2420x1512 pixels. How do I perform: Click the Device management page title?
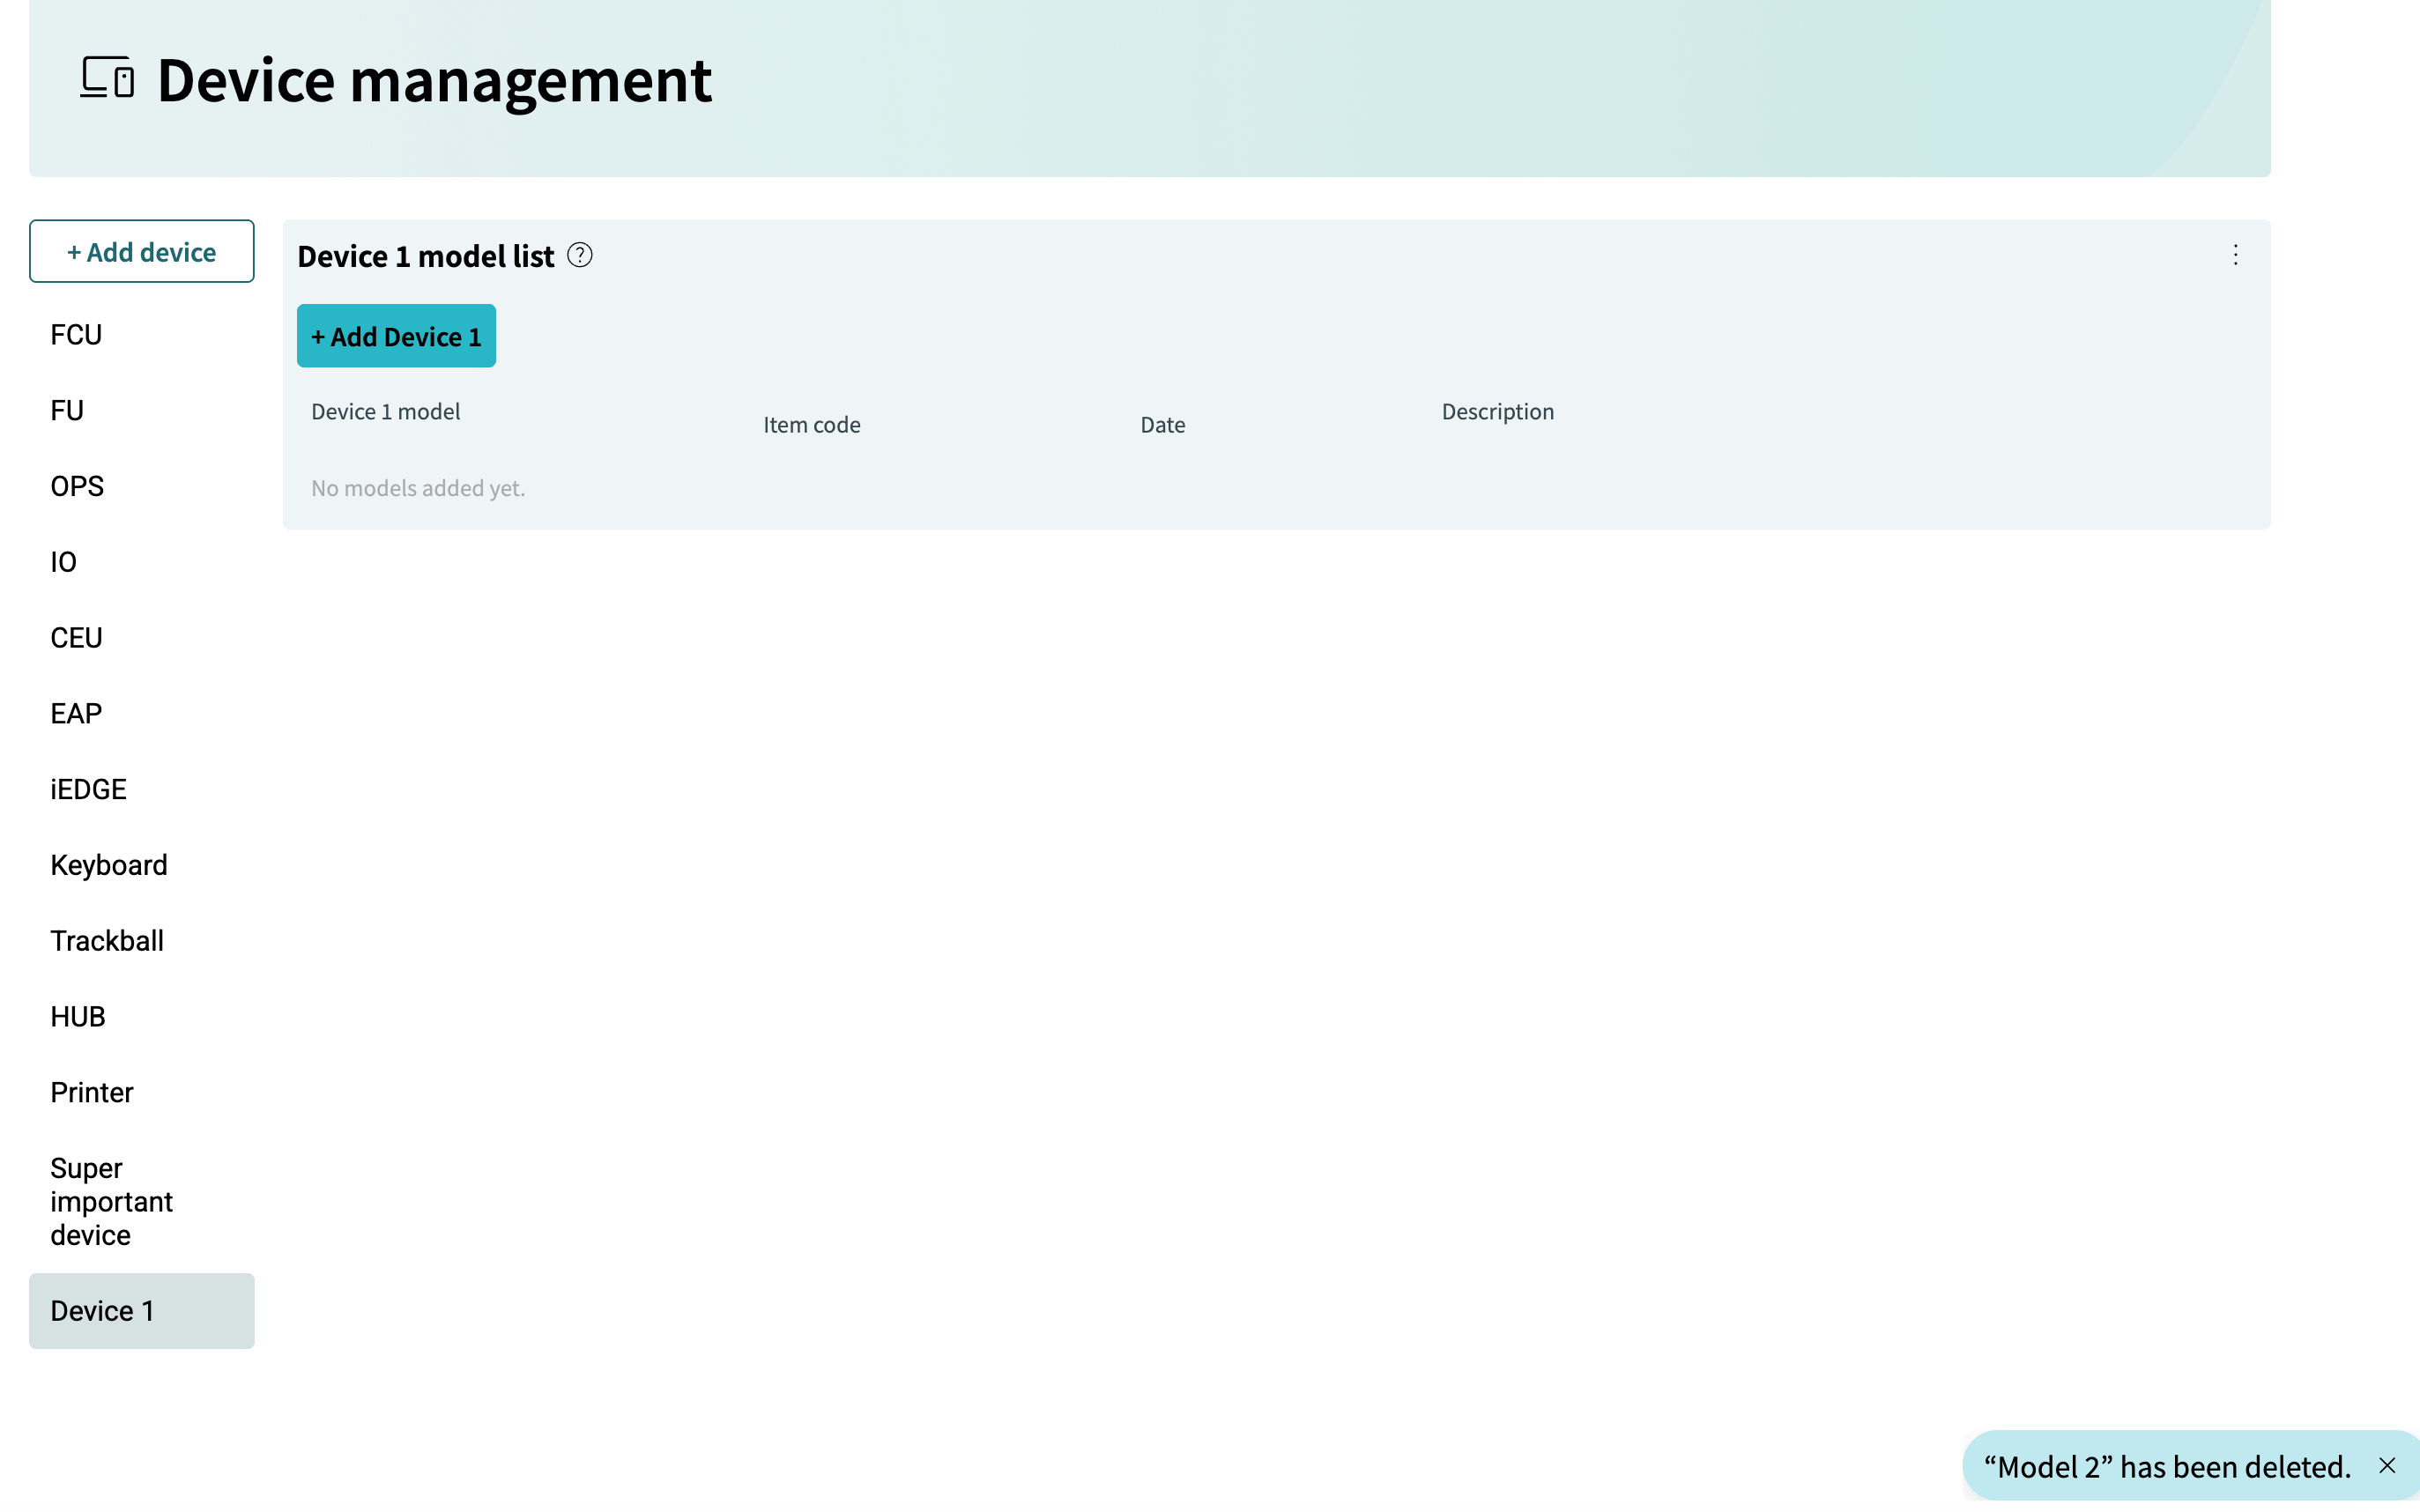click(x=434, y=80)
